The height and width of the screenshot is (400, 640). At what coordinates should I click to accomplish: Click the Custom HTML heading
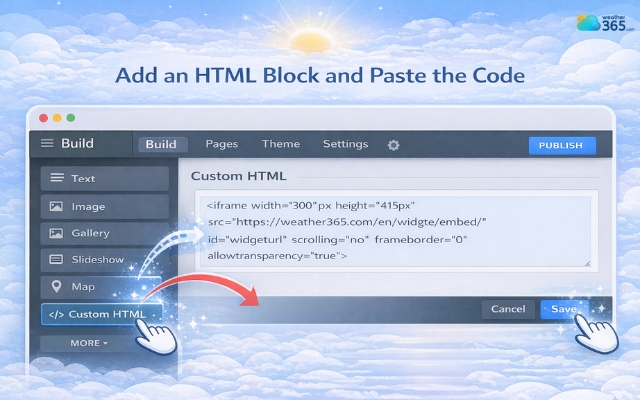pyautogui.click(x=239, y=176)
